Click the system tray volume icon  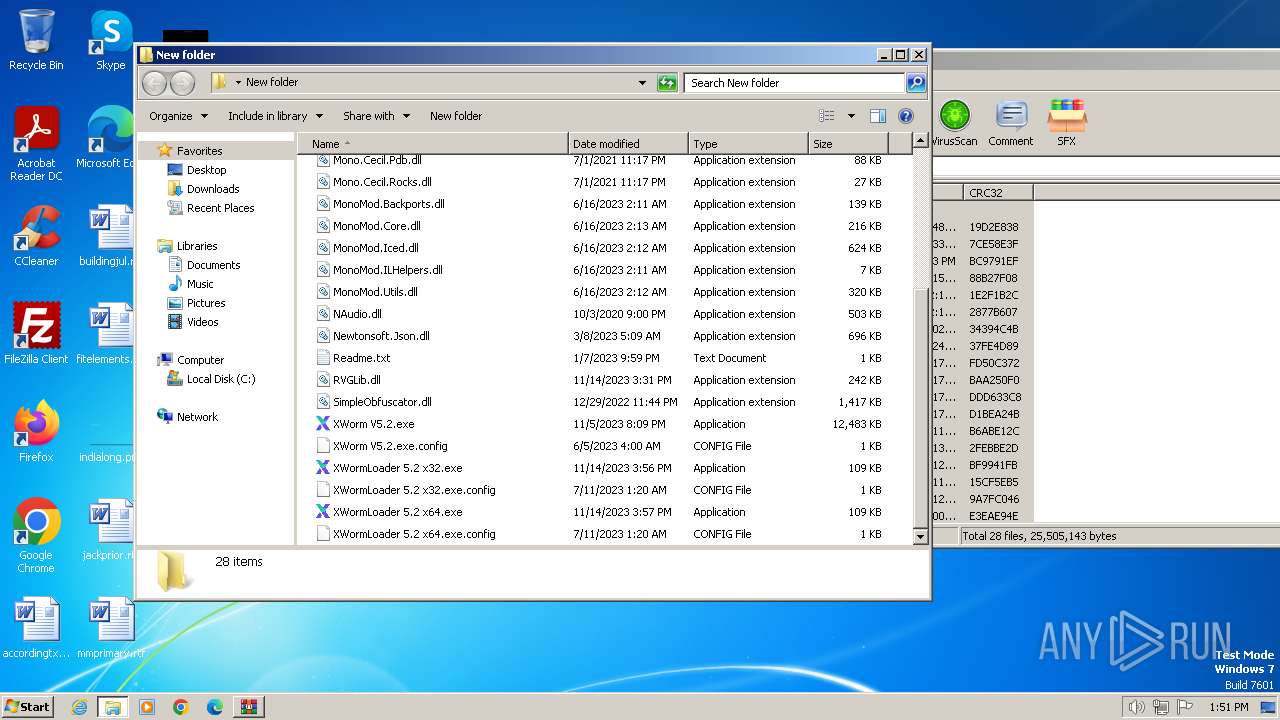click(x=1136, y=707)
